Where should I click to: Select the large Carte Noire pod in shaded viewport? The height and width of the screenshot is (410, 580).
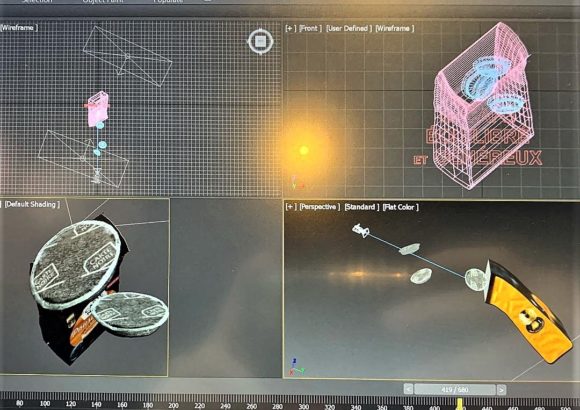[76, 264]
